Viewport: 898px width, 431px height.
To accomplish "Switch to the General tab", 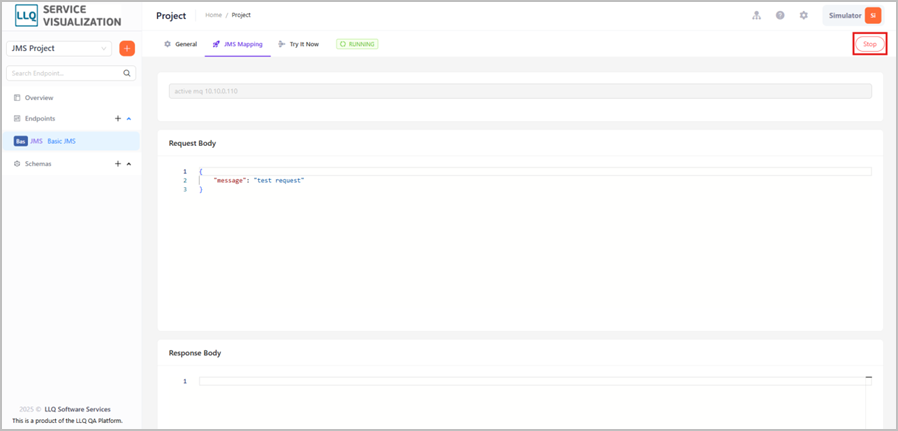I will tap(180, 44).
